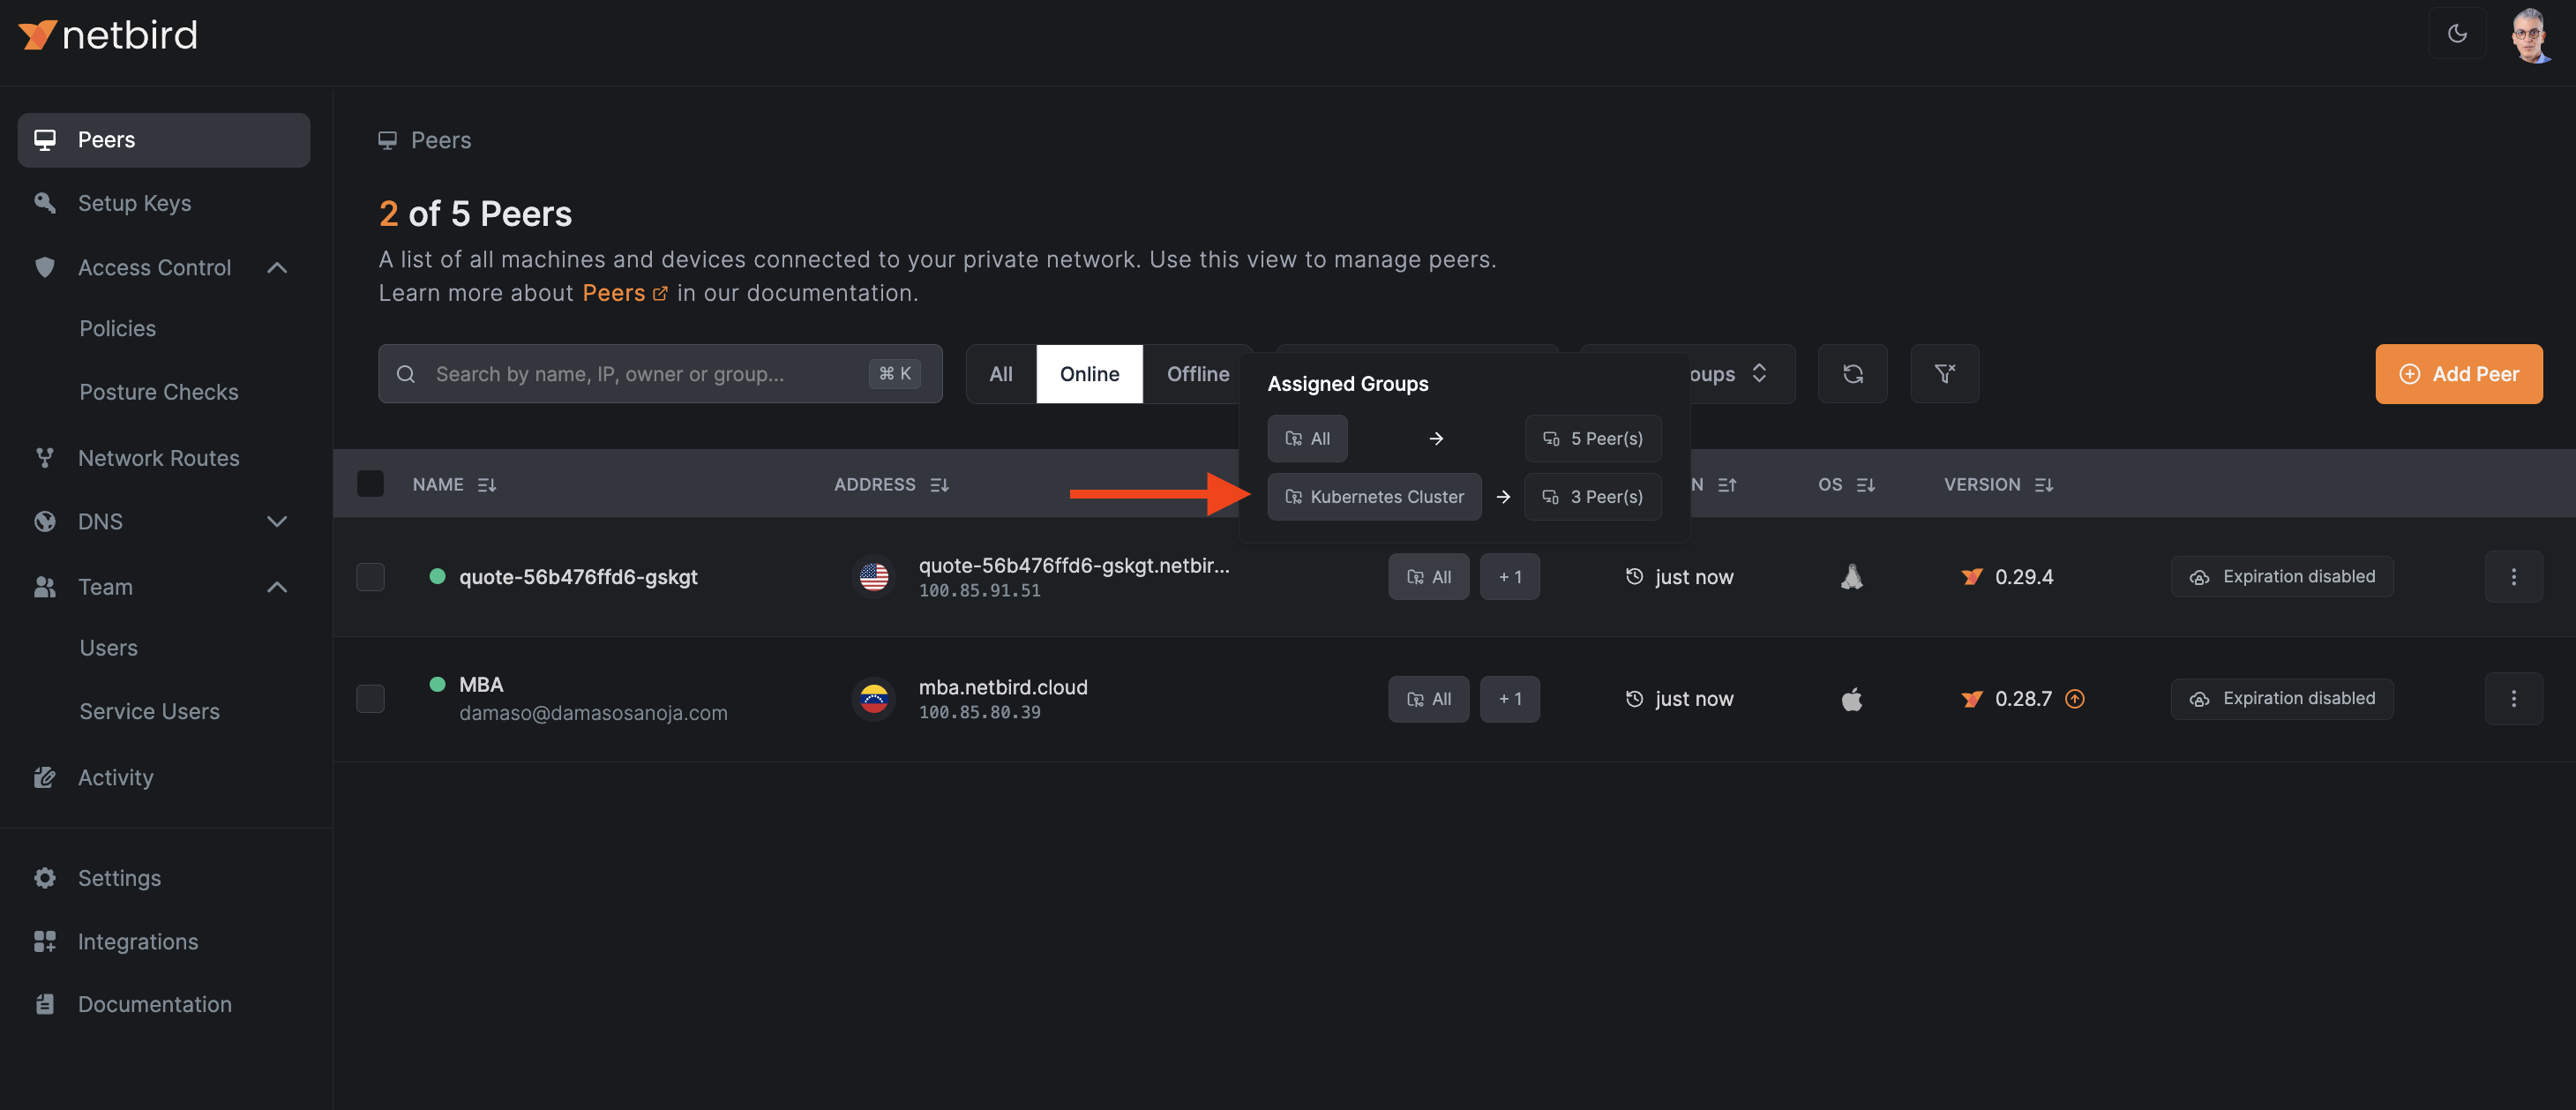Collapse the Access Control section
Image resolution: width=2576 pixels, height=1110 pixels.
(277, 267)
